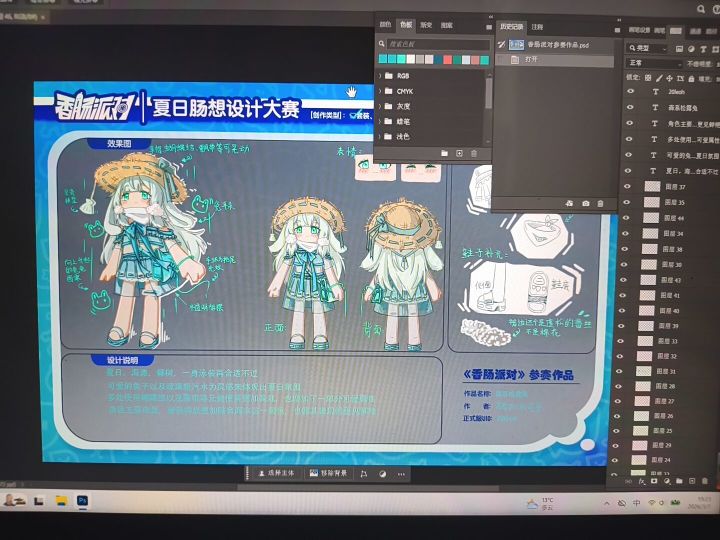Toggle visibility of 图层 24

pyautogui.click(x=615, y=460)
